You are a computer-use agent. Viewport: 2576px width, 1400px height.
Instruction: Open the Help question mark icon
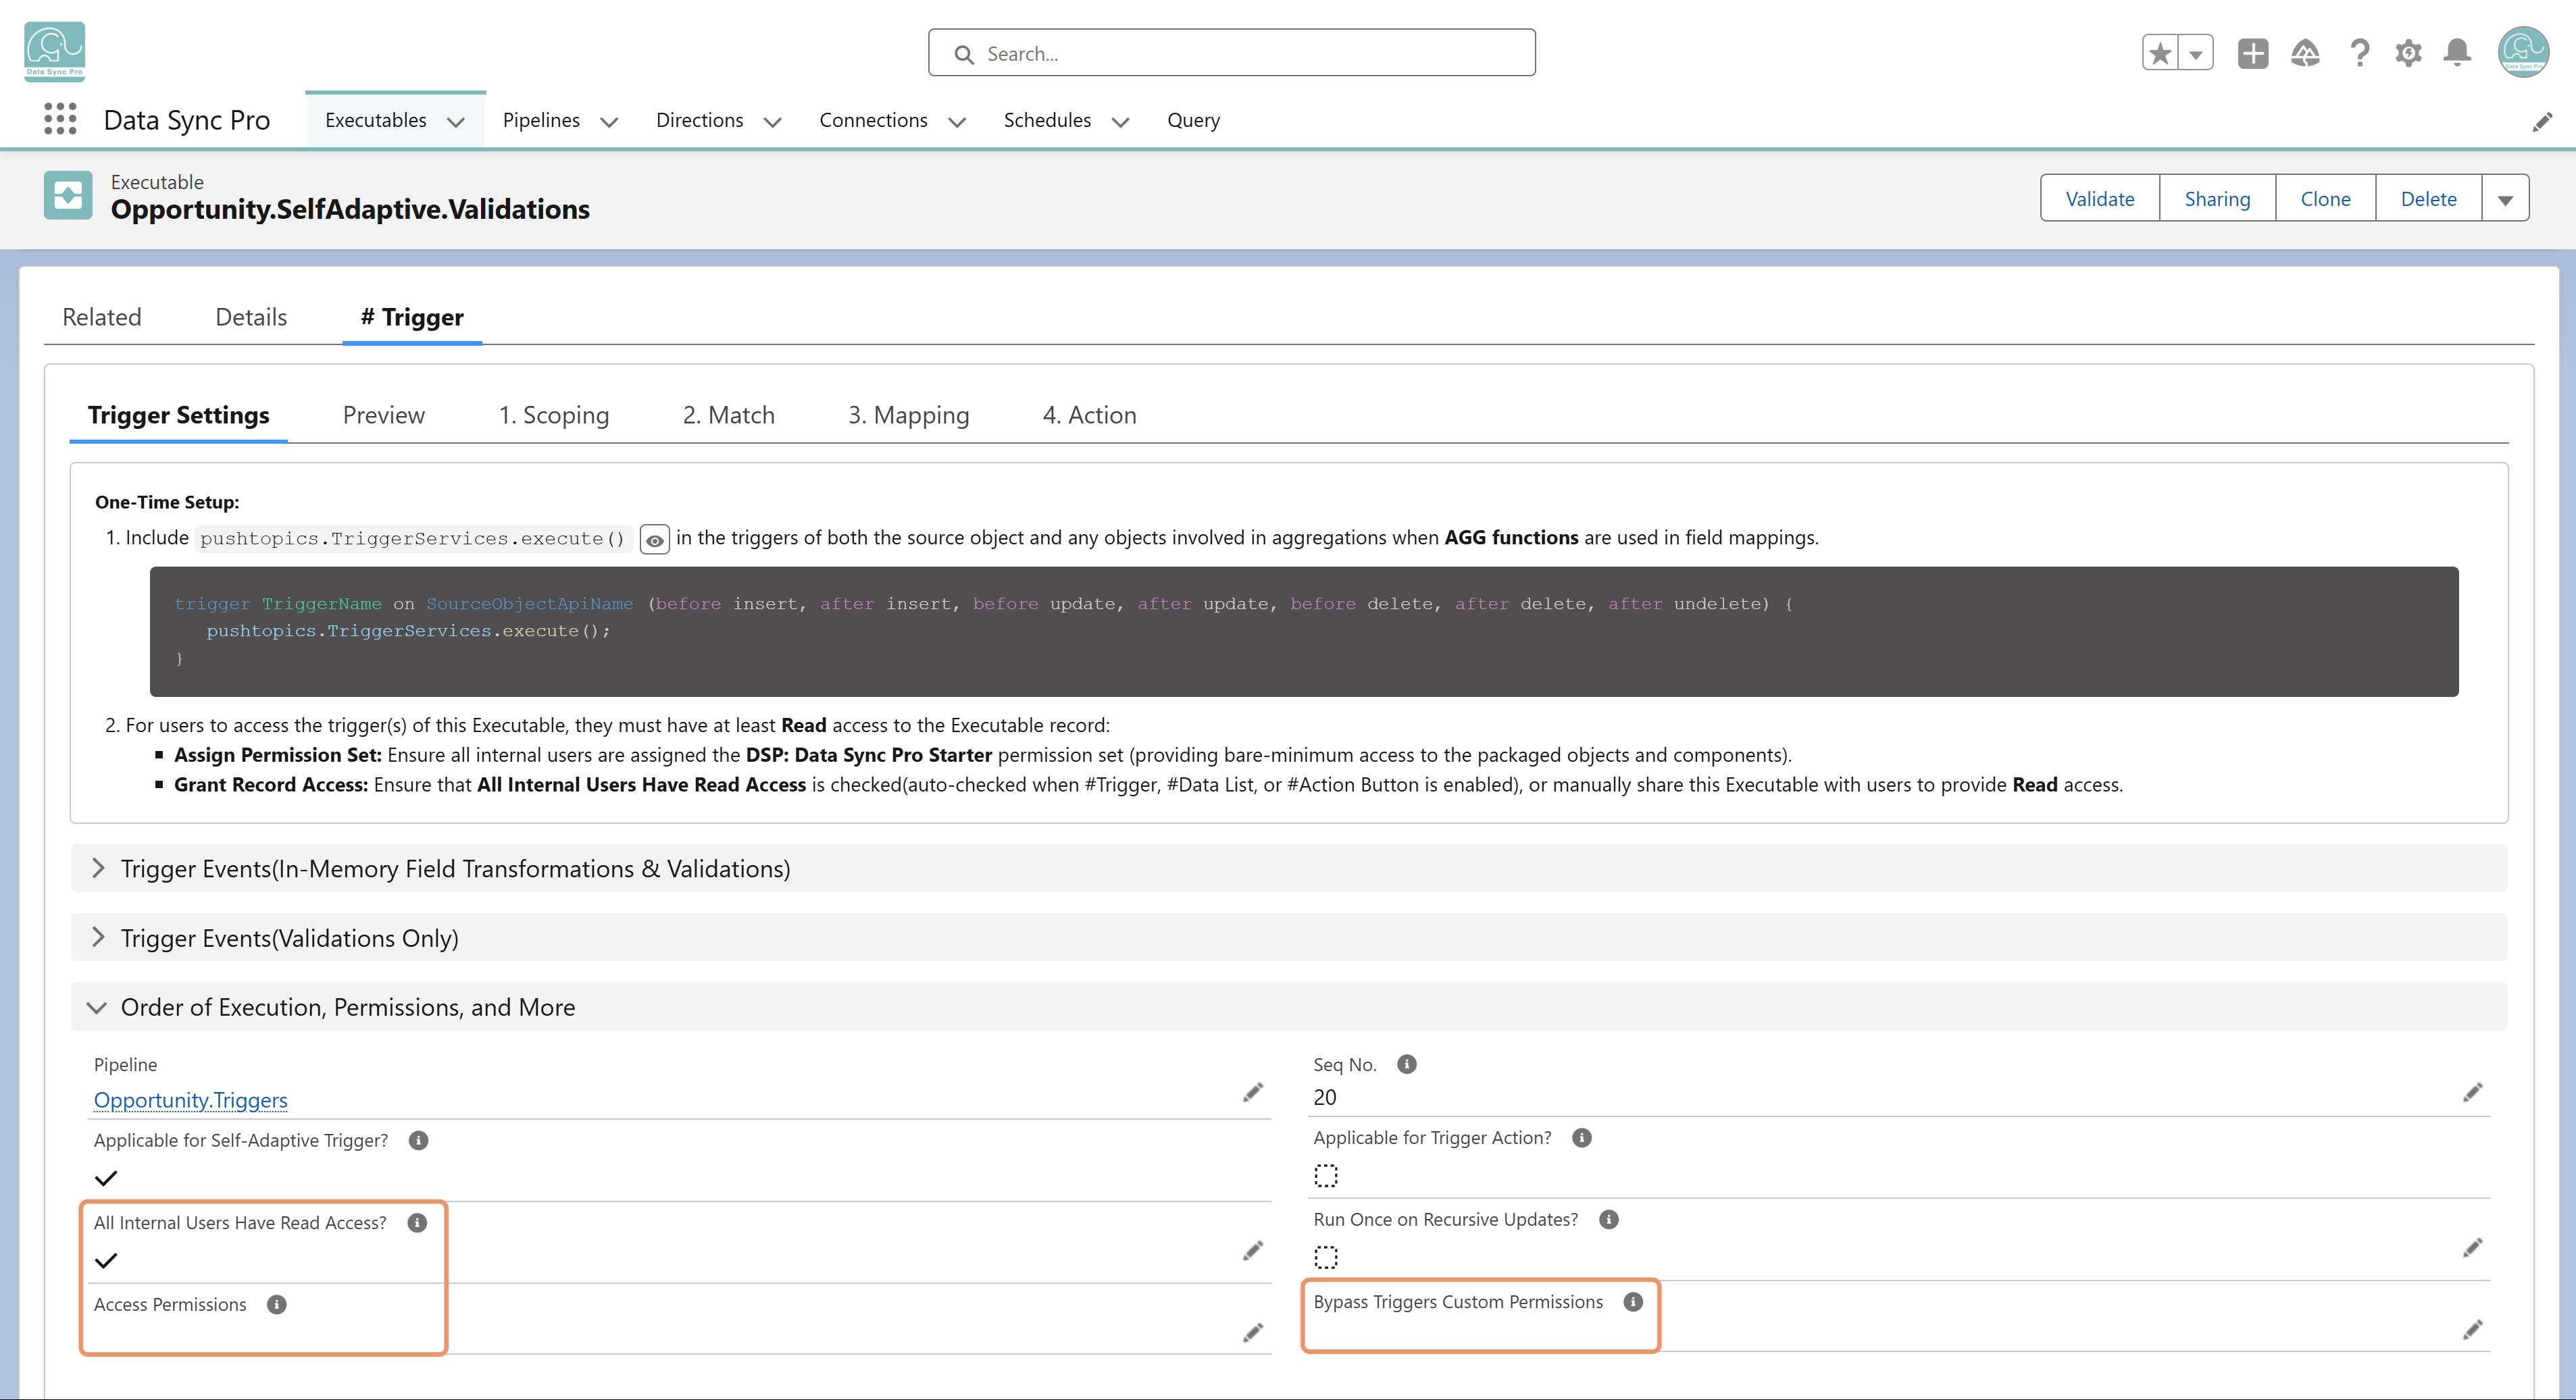[x=2359, y=53]
